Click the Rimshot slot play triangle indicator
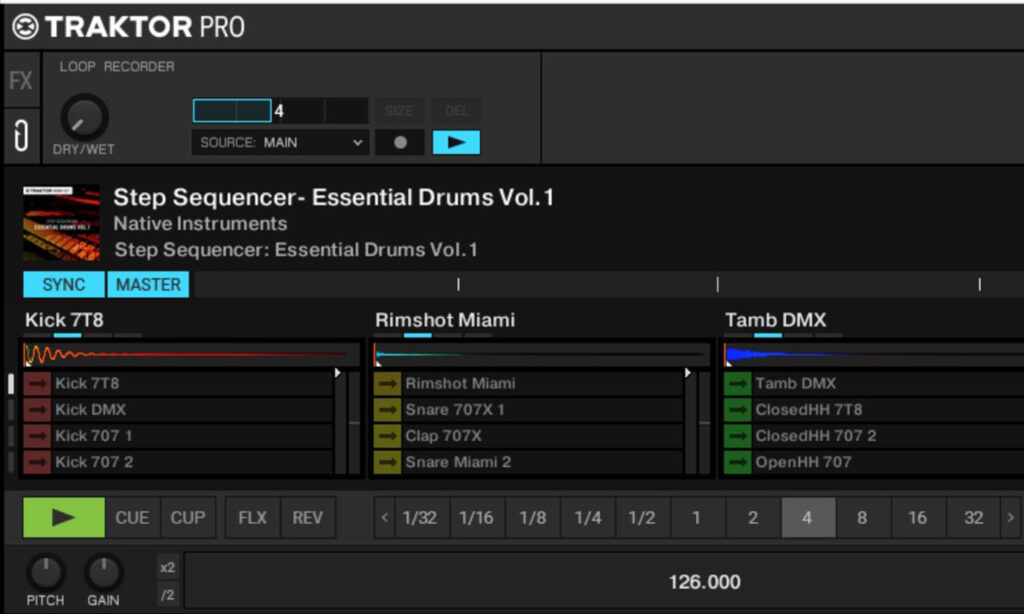 point(688,373)
